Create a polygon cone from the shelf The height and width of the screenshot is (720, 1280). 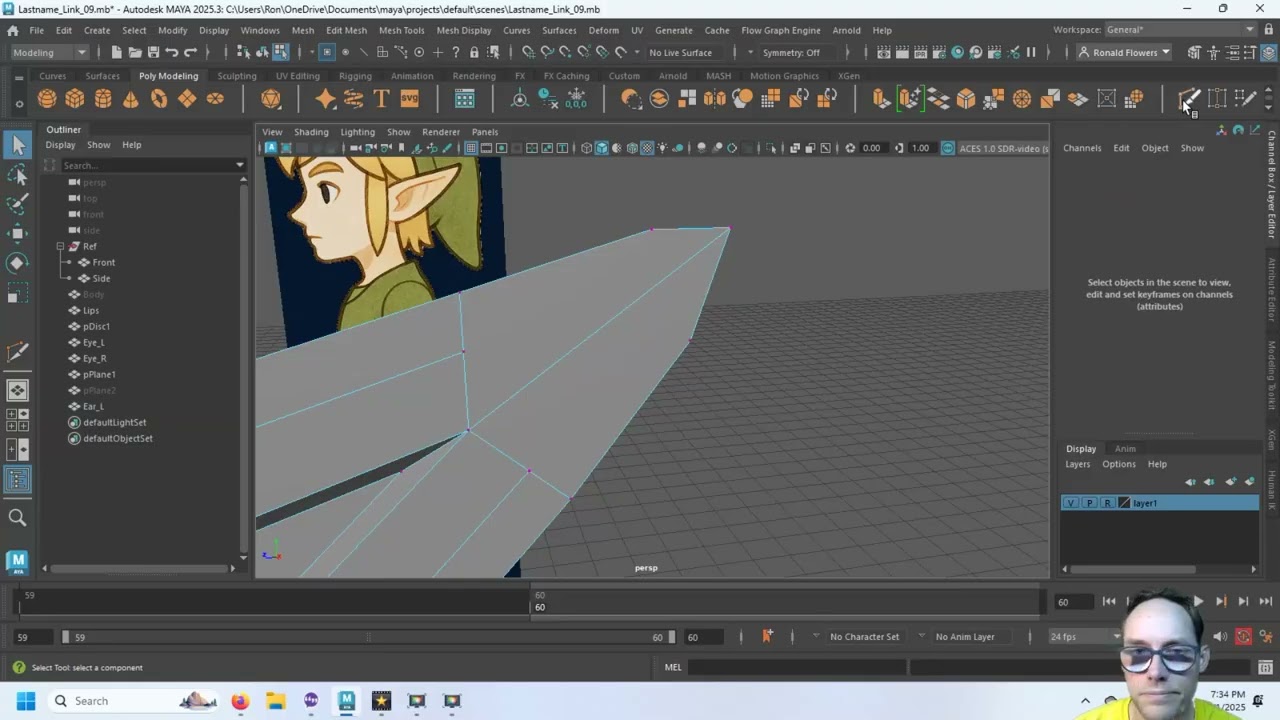coord(131,98)
